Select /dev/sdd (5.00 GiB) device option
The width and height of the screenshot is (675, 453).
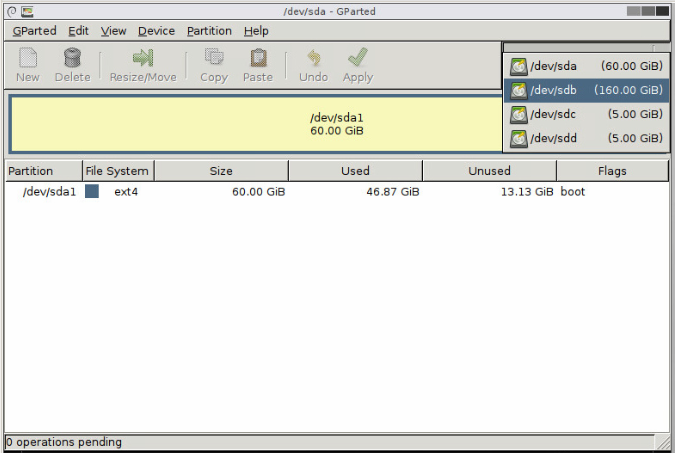pyautogui.click(x=585, y=138)
